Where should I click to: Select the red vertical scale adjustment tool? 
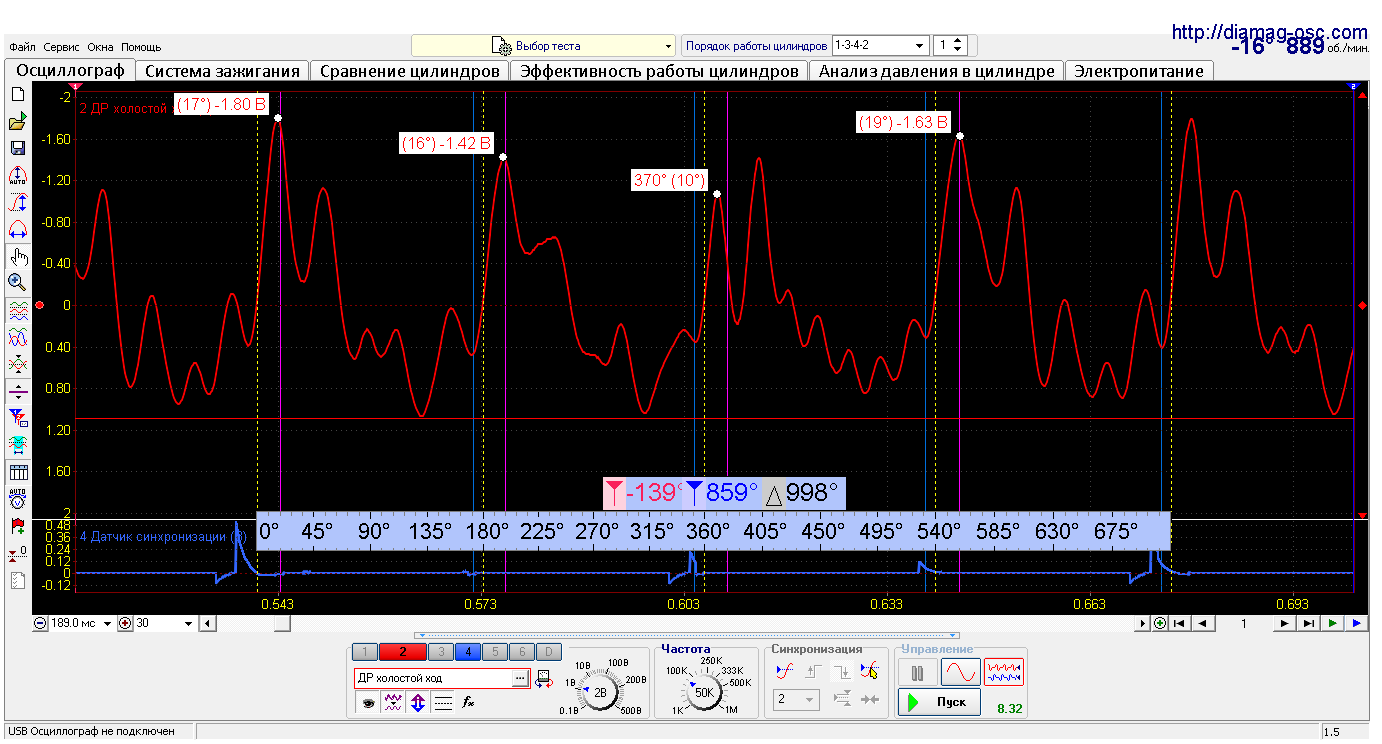coord(17,202)
